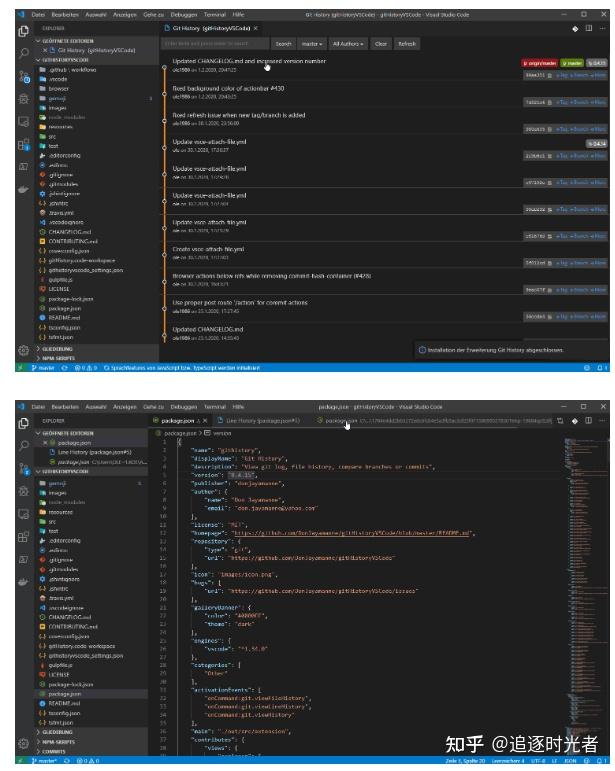Open Extensions icon in bottom window activity bar

tap(23, 537)
